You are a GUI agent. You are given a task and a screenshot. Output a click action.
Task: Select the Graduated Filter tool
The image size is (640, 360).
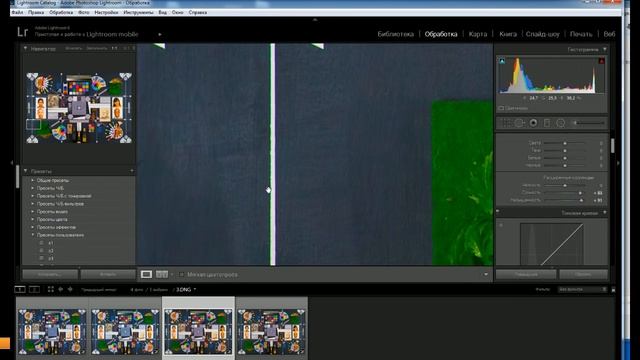(547, 123)
